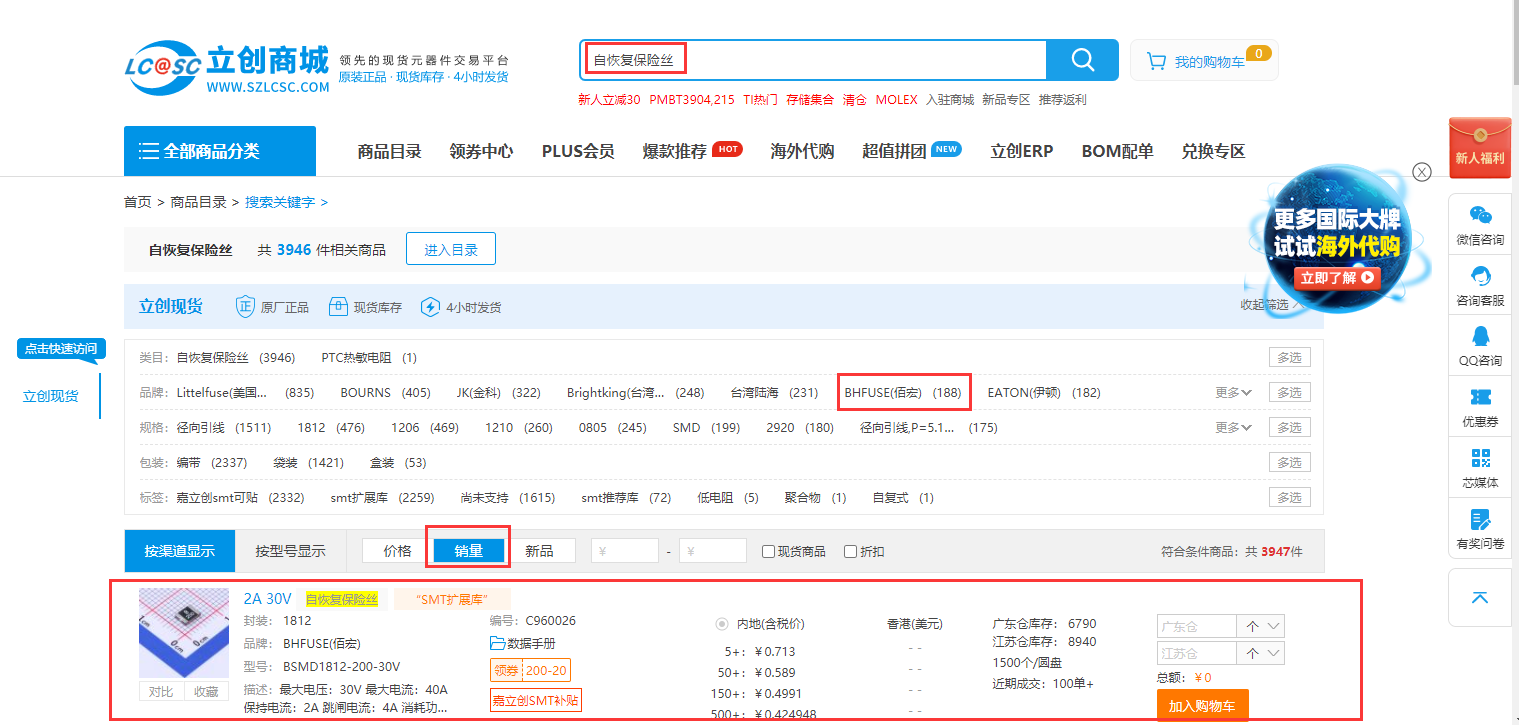Expand 更多 in 规格 row

[1234, 428]
